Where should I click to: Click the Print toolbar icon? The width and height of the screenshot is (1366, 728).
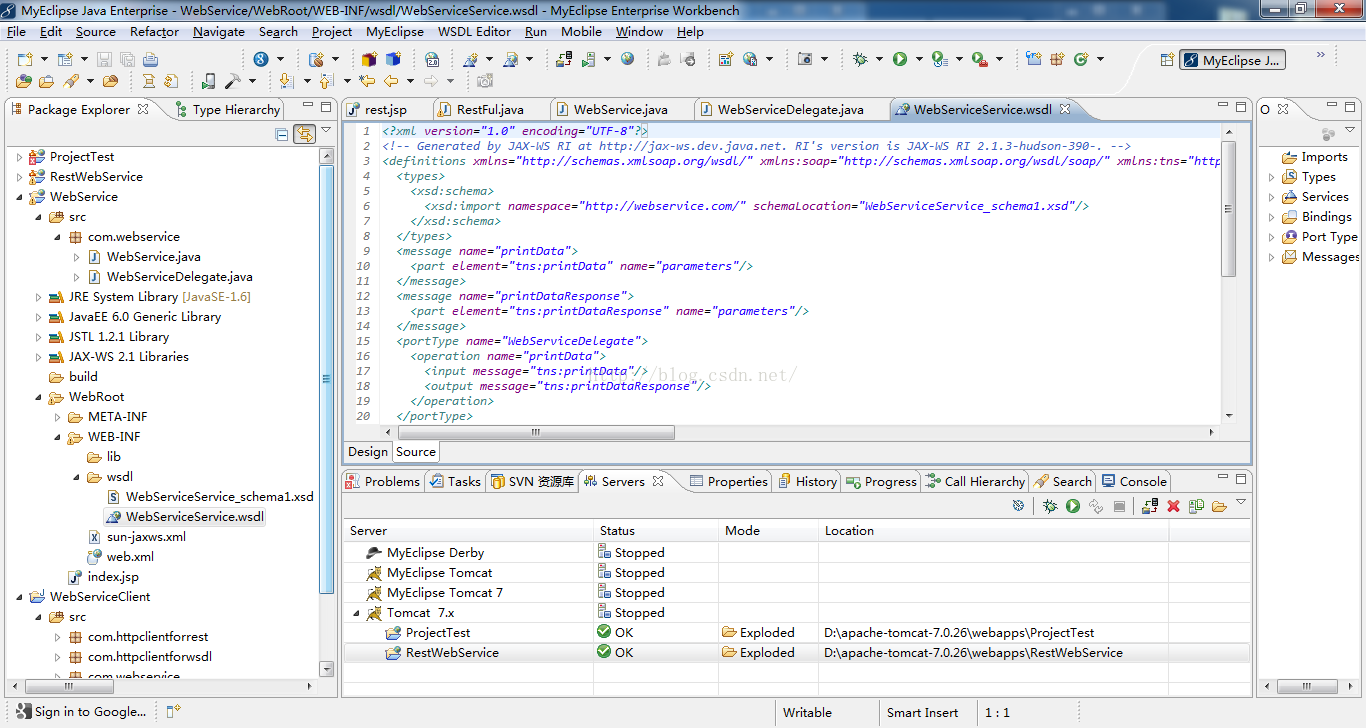[x=150, y=59]
